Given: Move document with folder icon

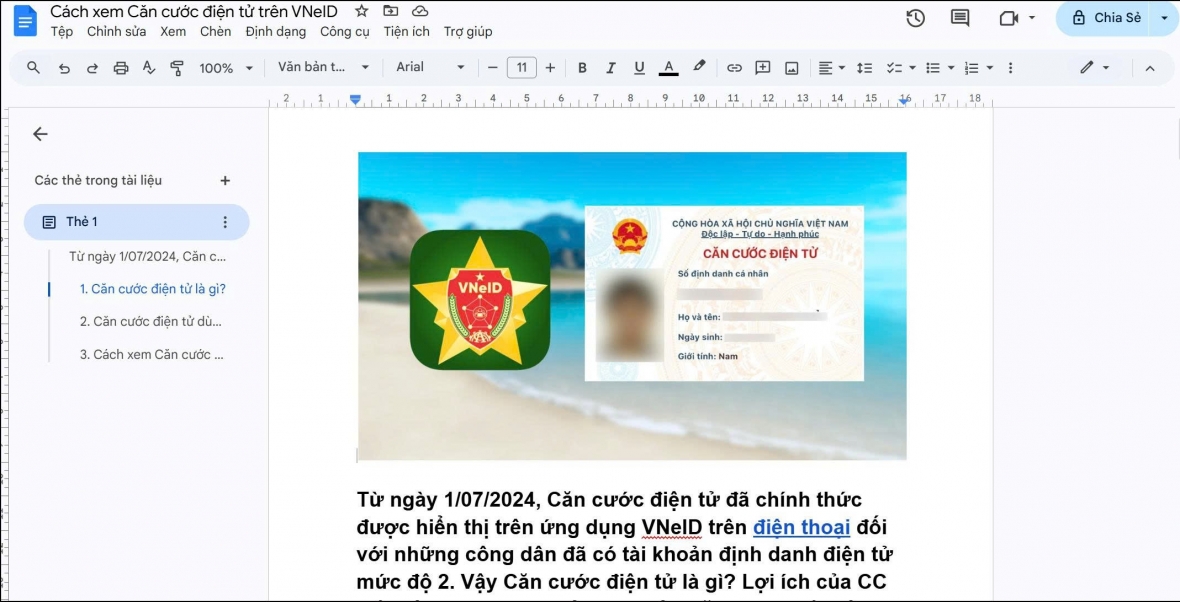Looking at the screenshot, I should 391,11.
